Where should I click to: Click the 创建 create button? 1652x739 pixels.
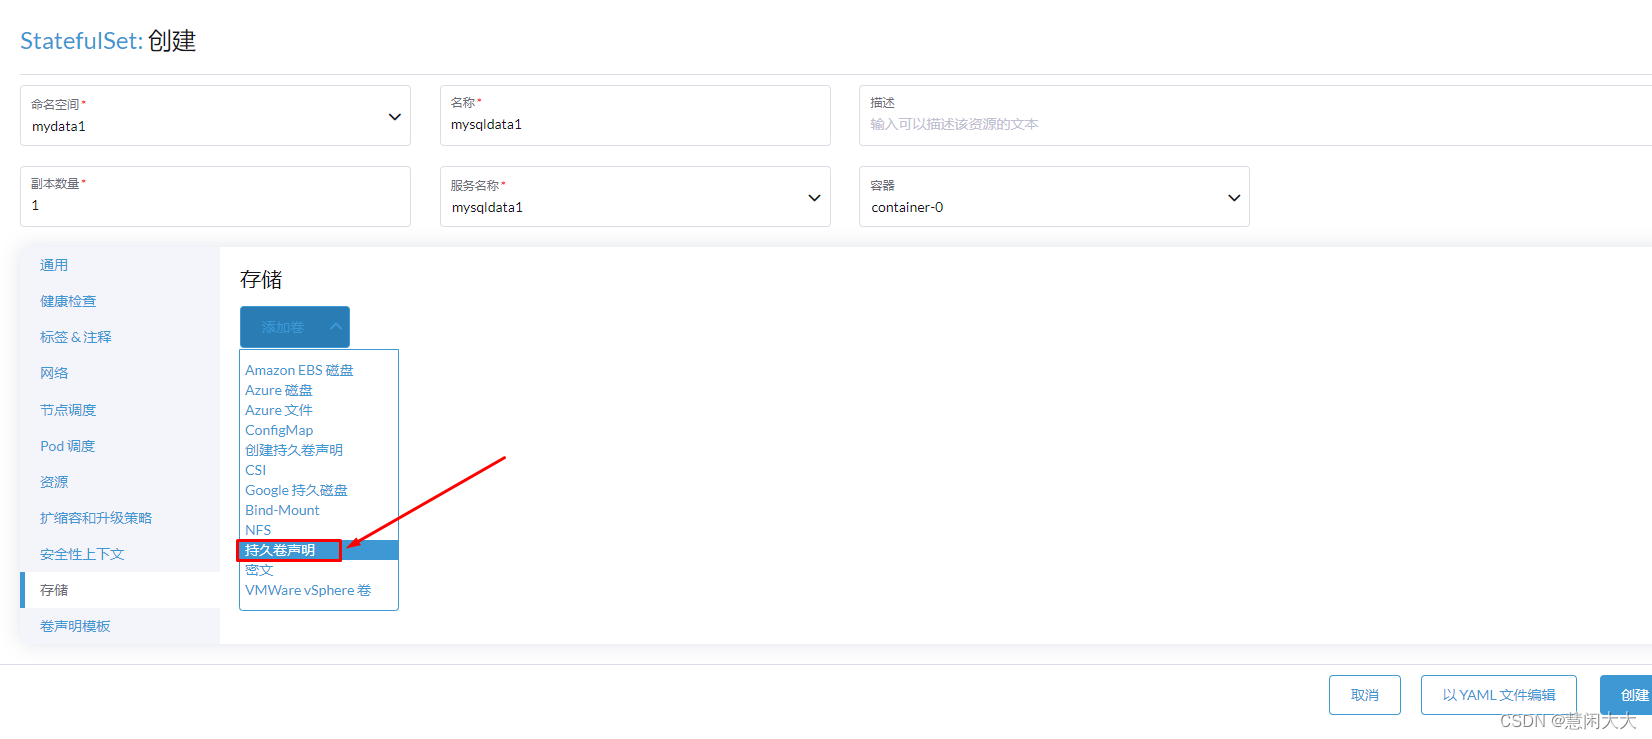[x=1627, y=695]
